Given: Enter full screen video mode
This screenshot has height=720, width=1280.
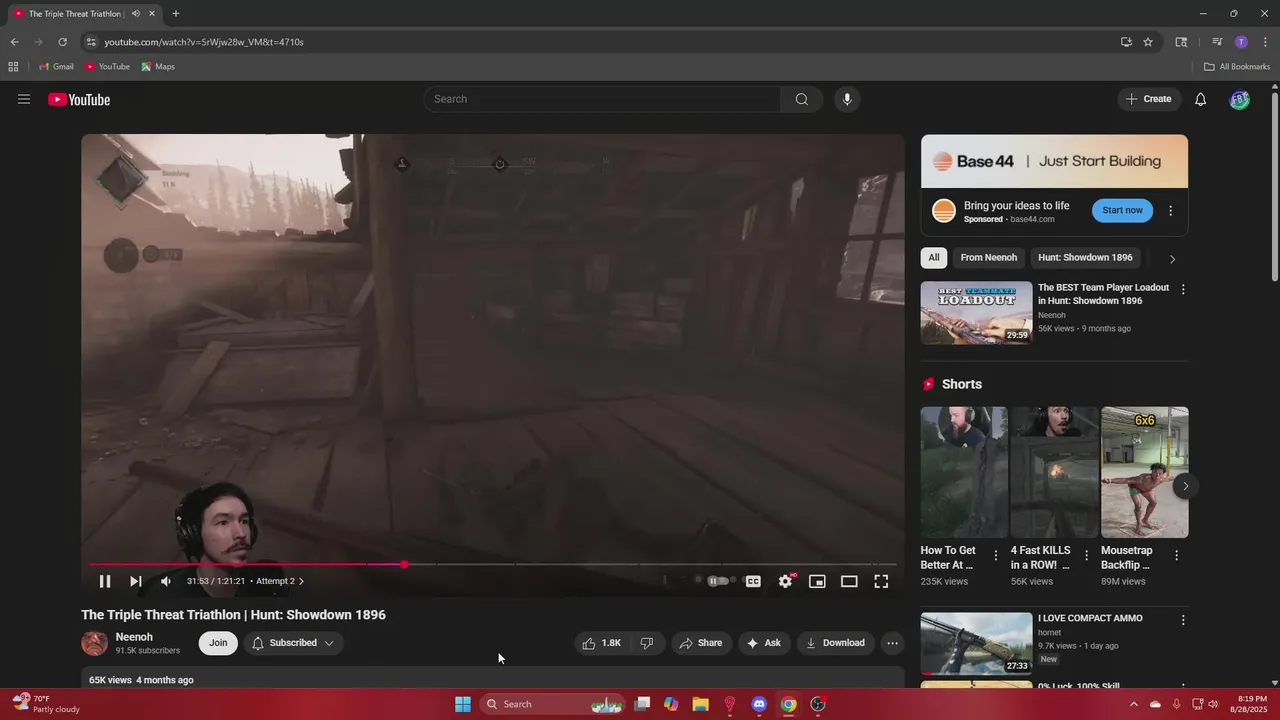Looking at the screenshot, I should (x=881, y=581).
